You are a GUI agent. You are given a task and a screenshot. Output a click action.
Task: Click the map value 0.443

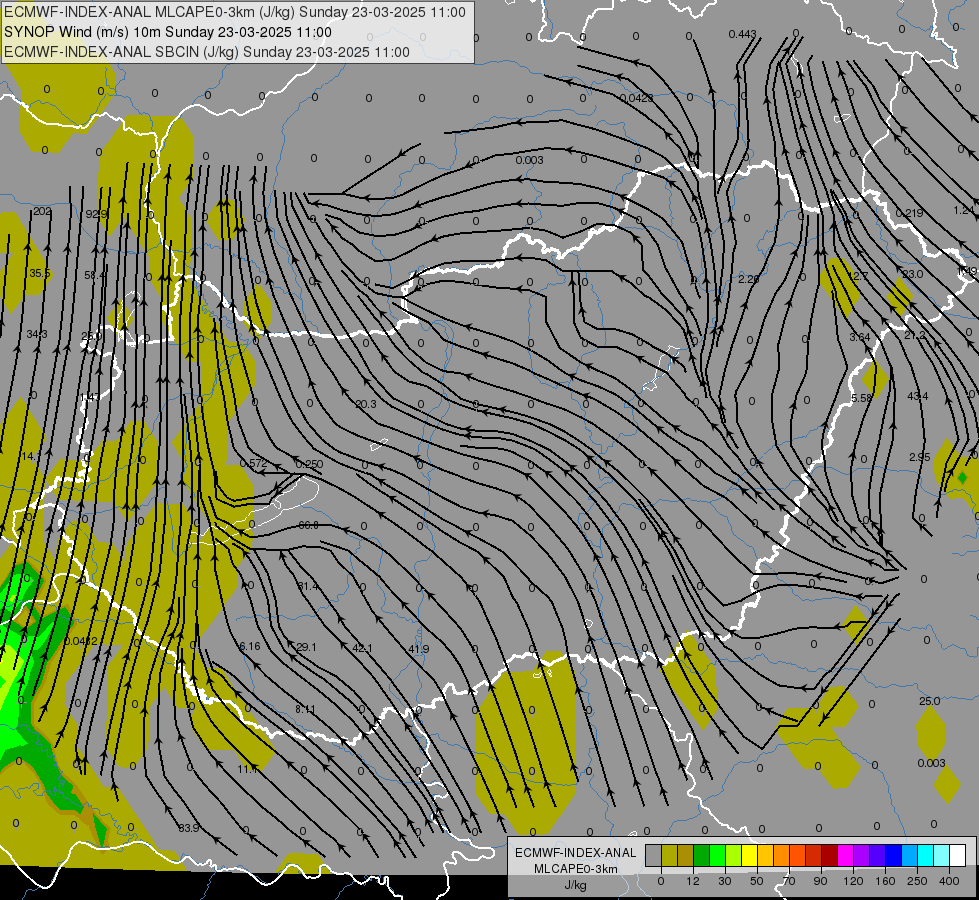(x=742, y=34)
